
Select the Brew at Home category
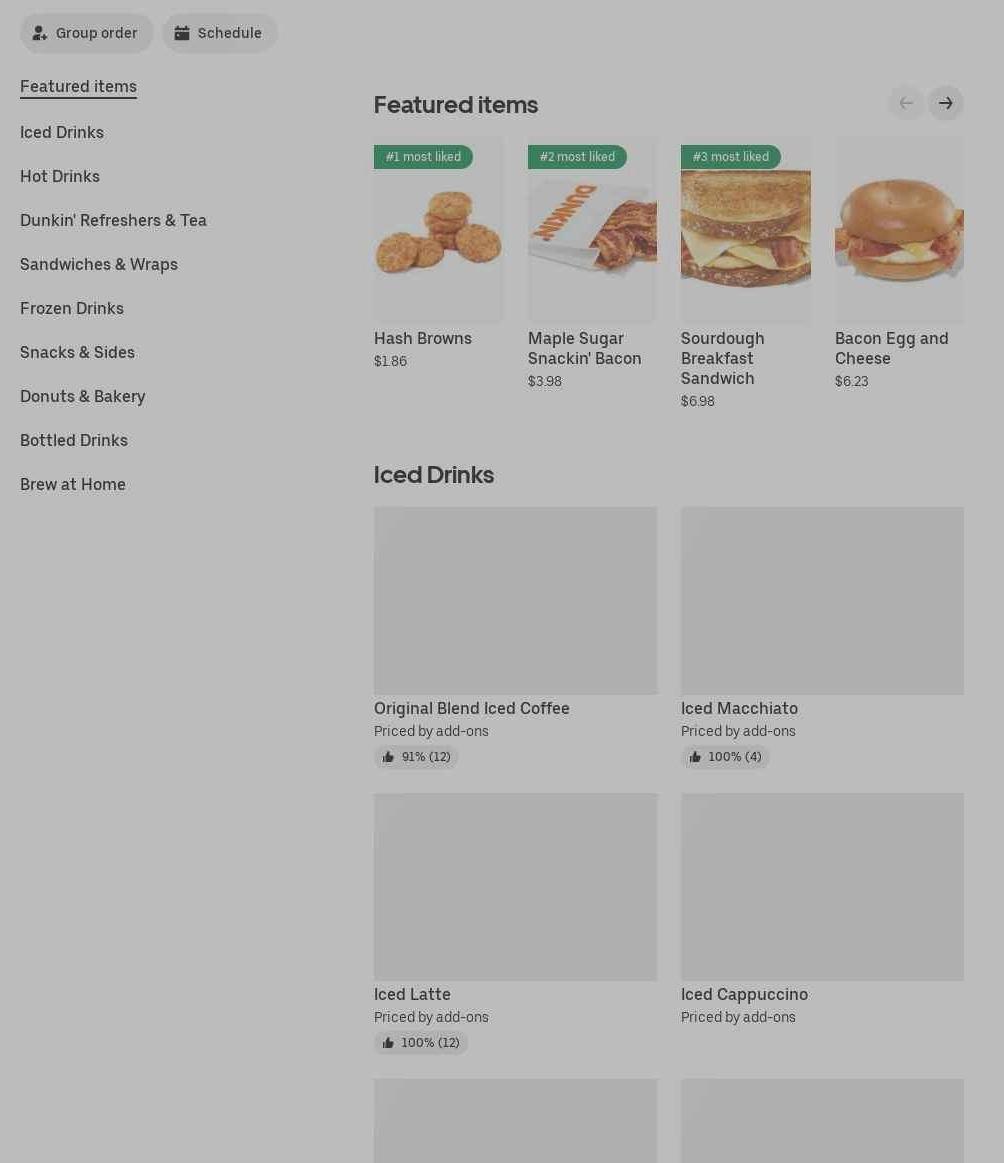[73, 484]
